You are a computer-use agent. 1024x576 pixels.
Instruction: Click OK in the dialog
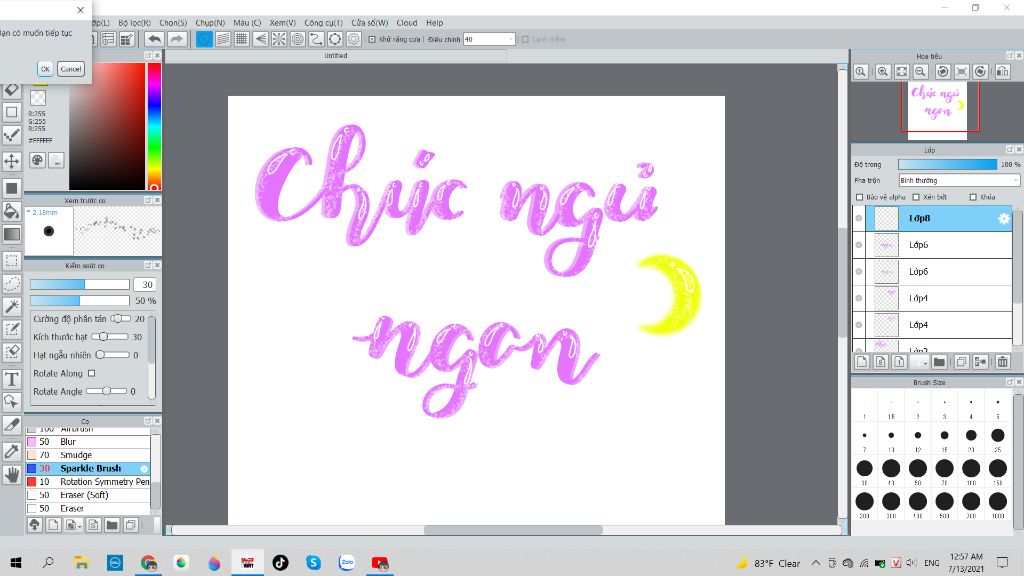45,69
